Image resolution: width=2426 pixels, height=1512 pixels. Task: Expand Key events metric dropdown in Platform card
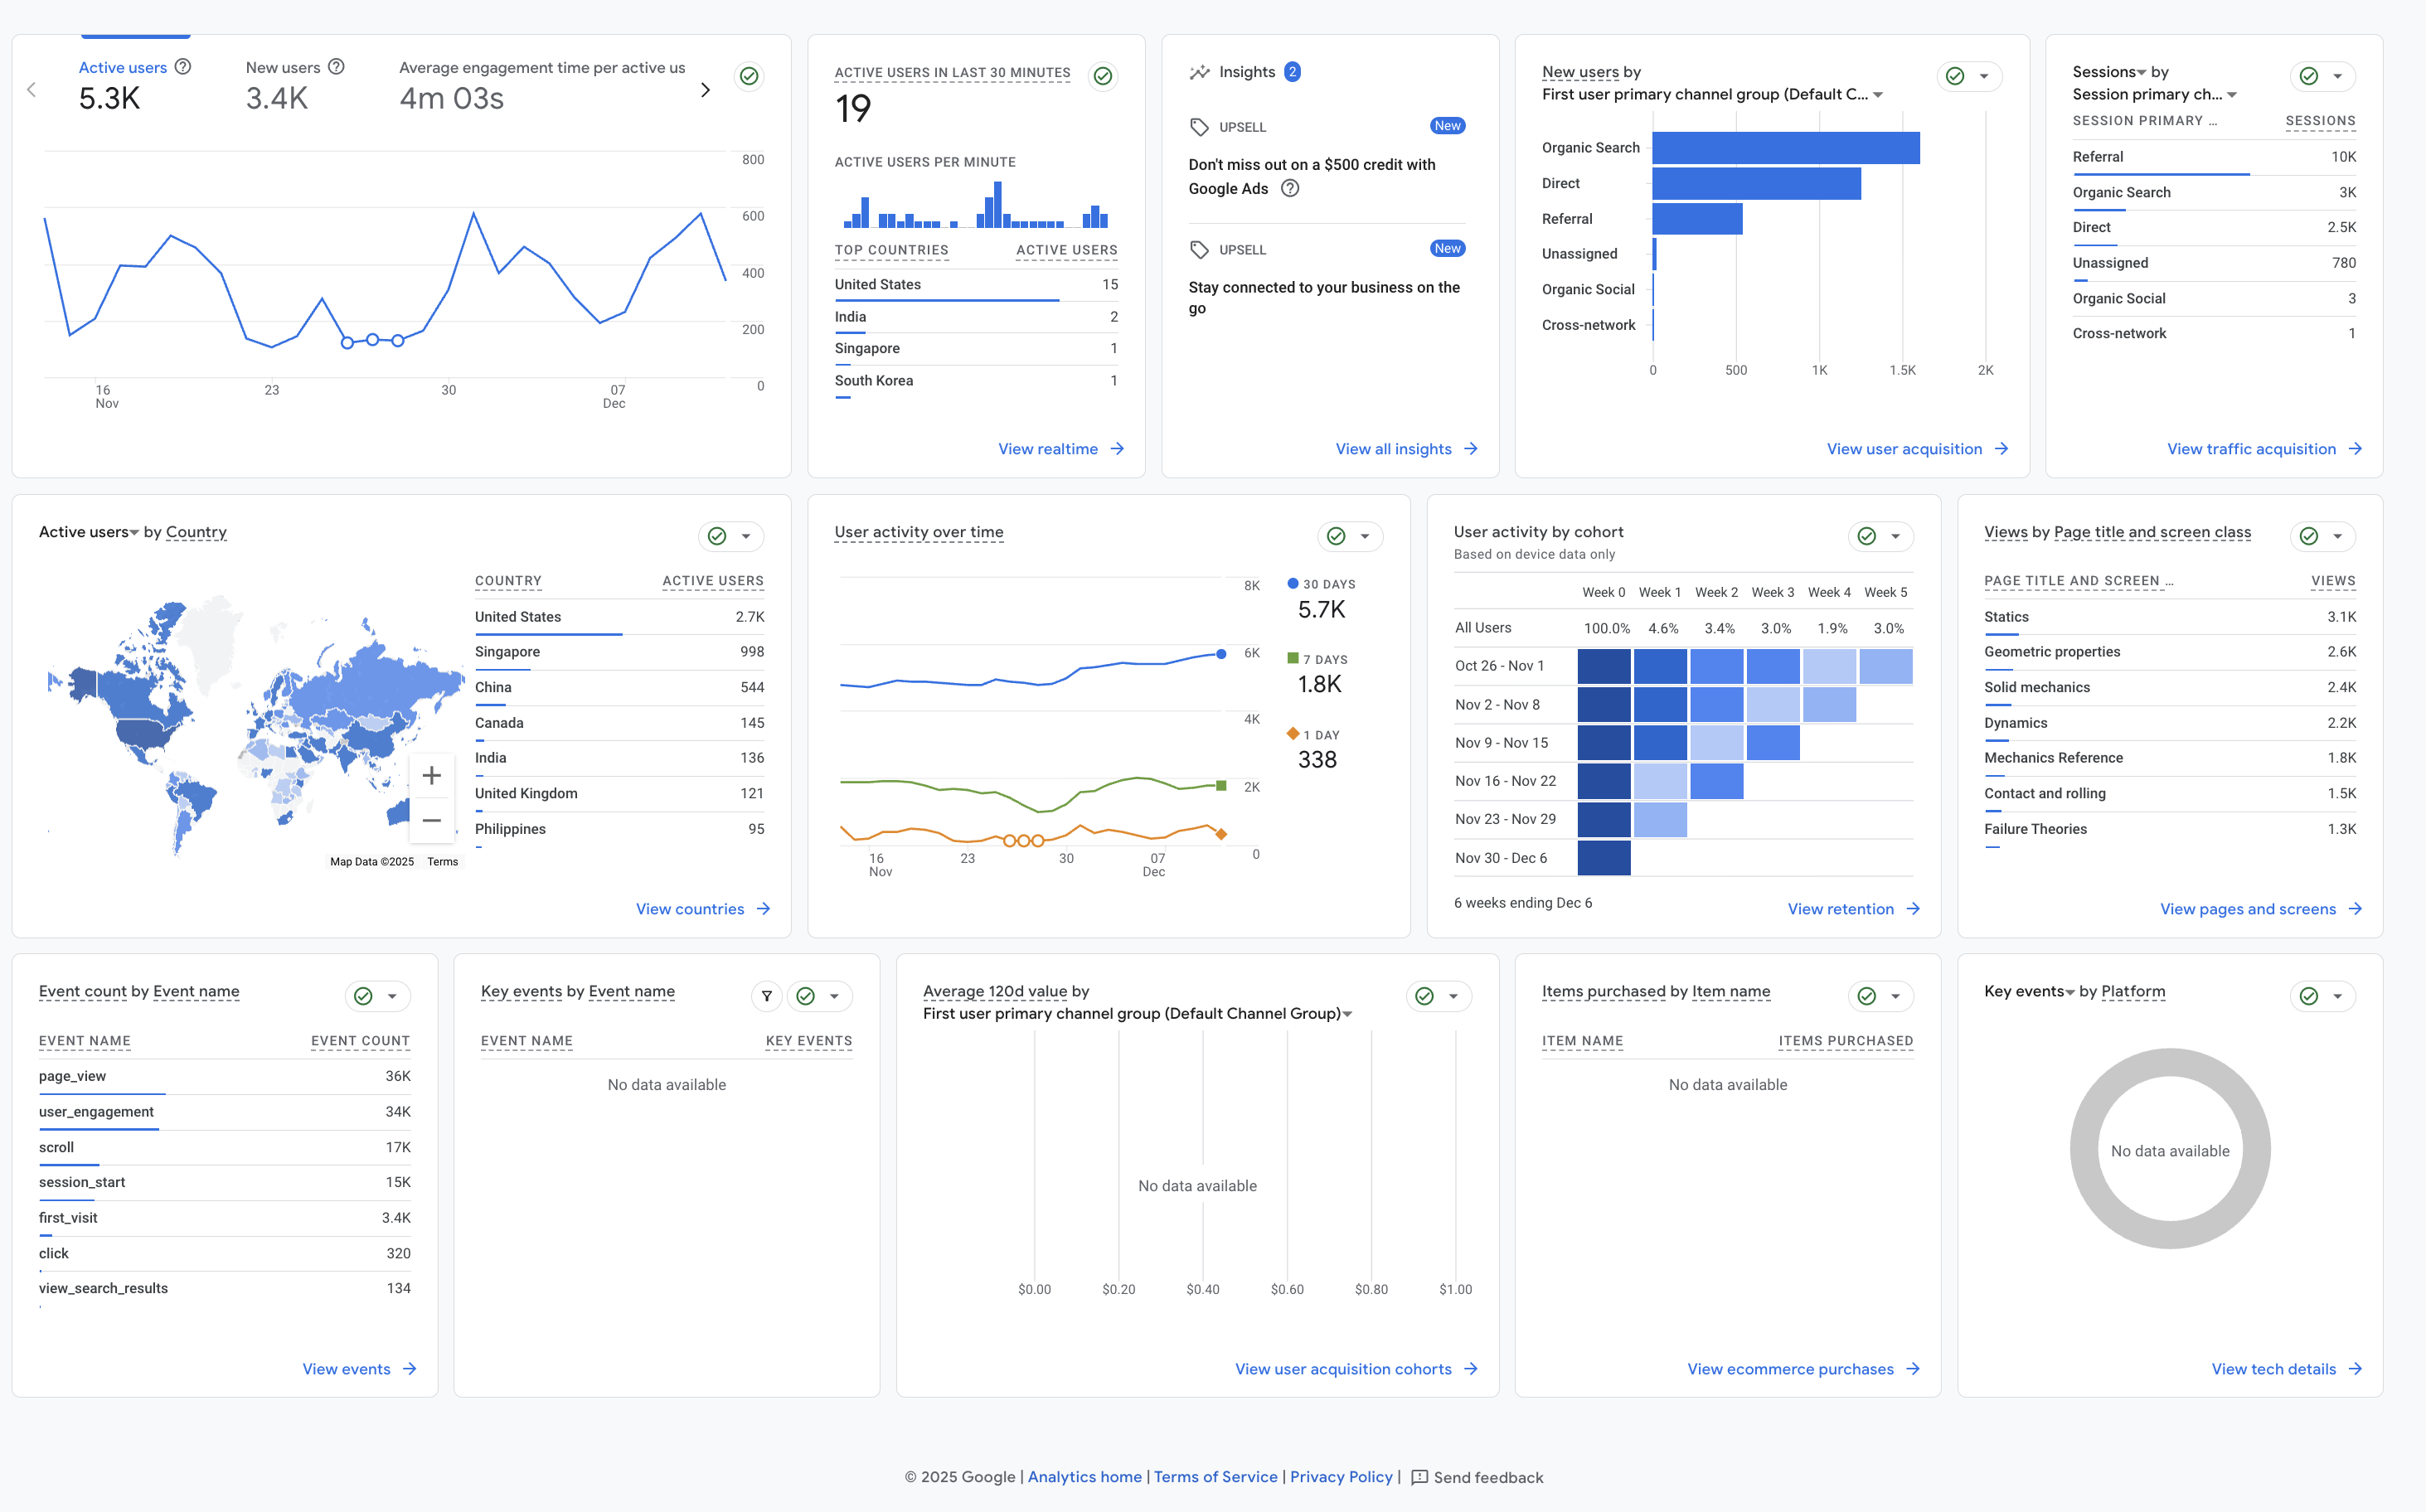click(2070, 992)
